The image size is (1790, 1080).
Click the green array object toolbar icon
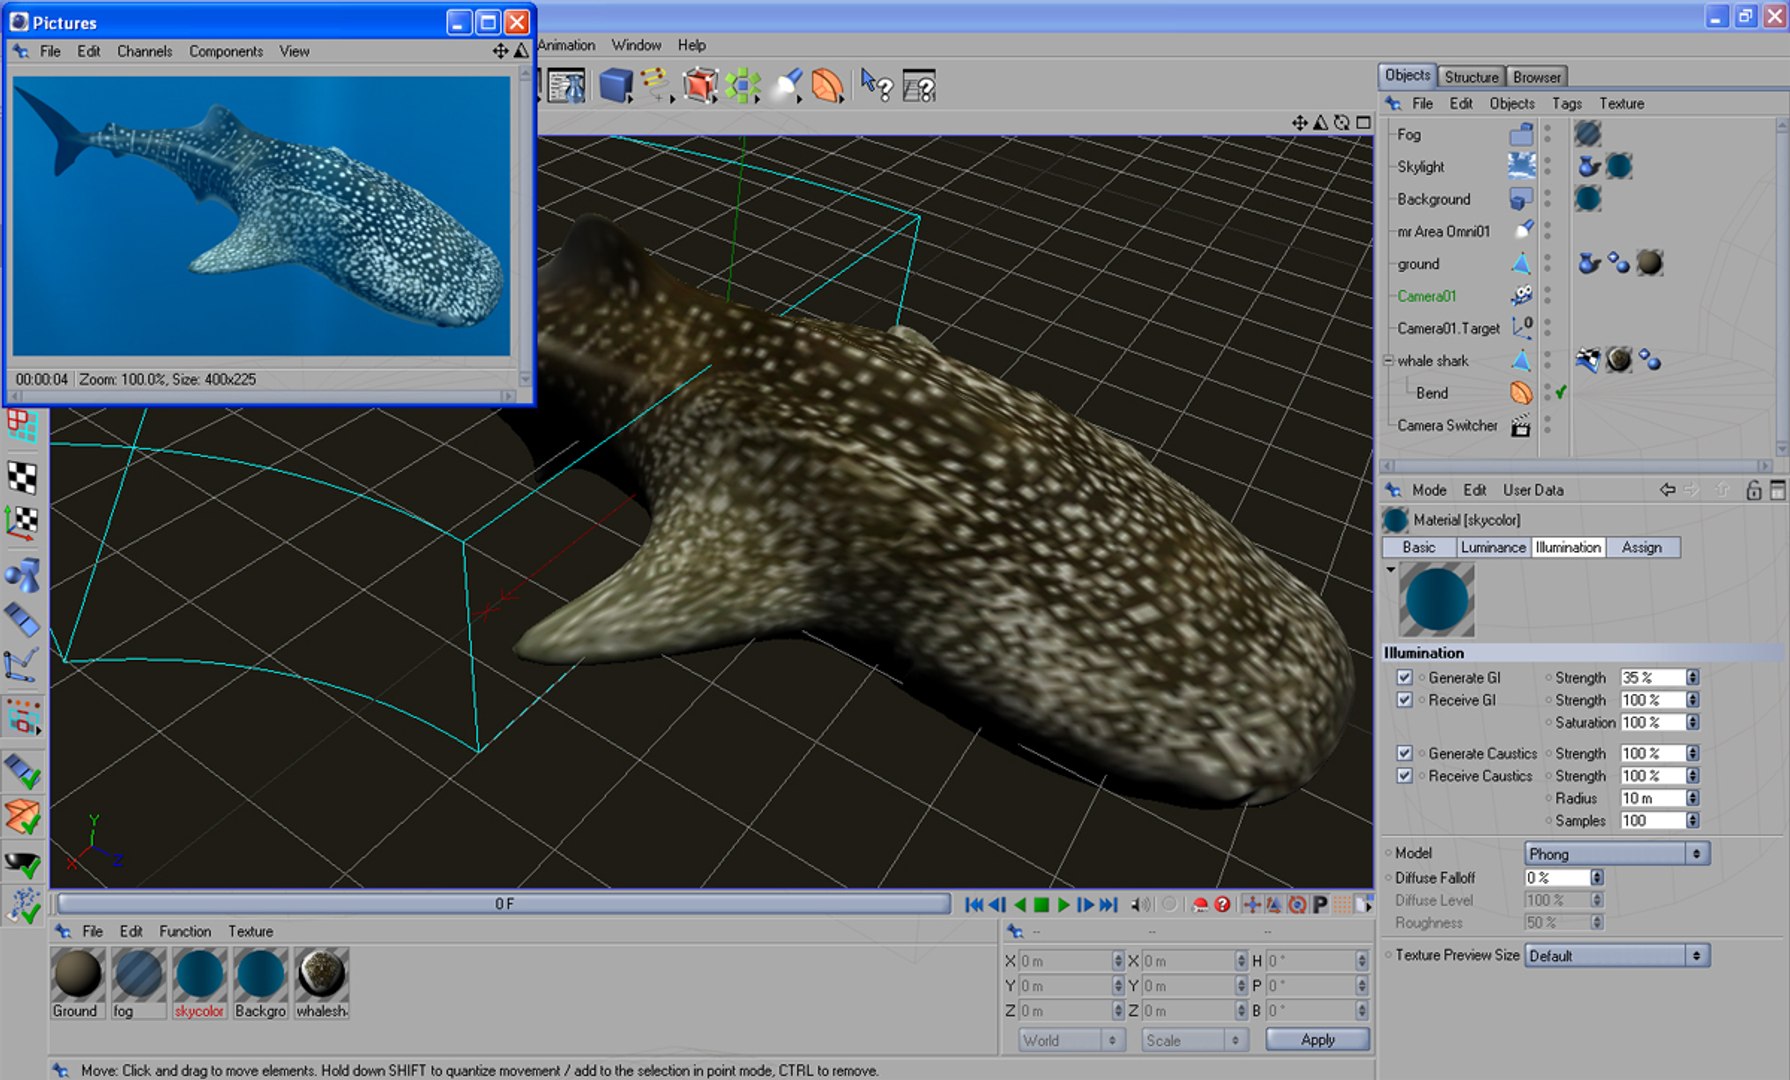(743, 86)
